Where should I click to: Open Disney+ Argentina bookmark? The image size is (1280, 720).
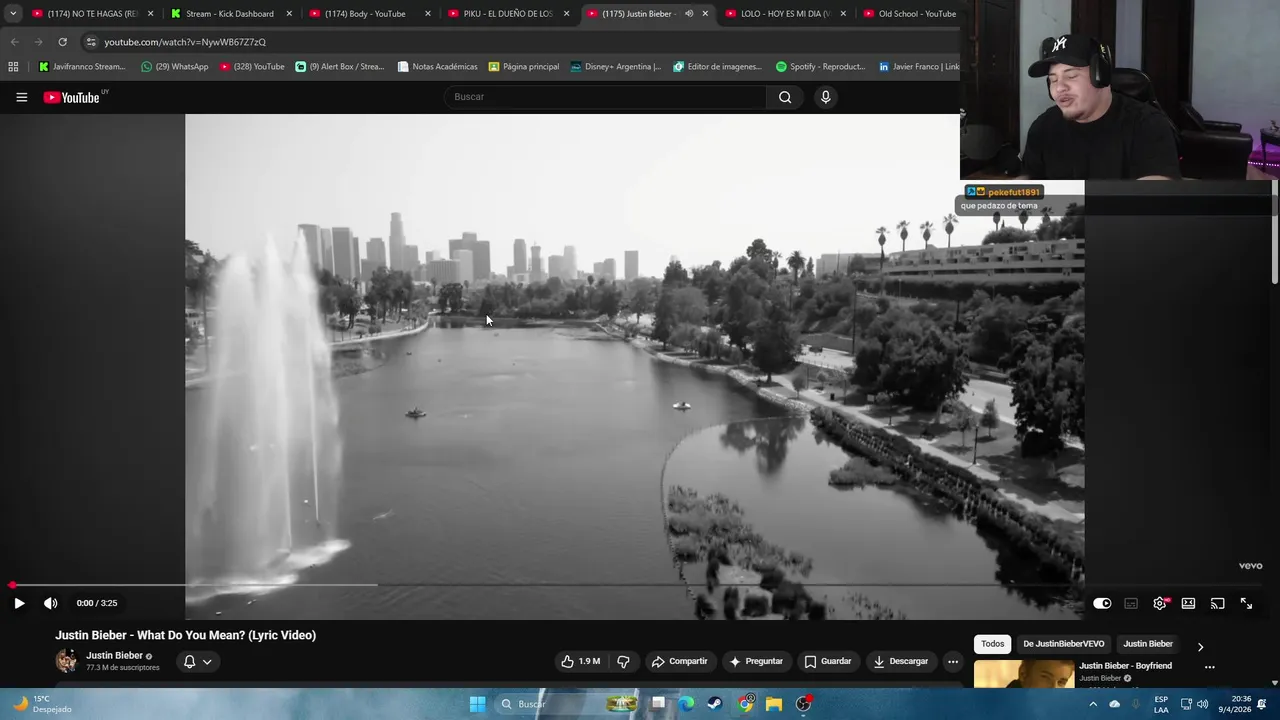(616, 67)
